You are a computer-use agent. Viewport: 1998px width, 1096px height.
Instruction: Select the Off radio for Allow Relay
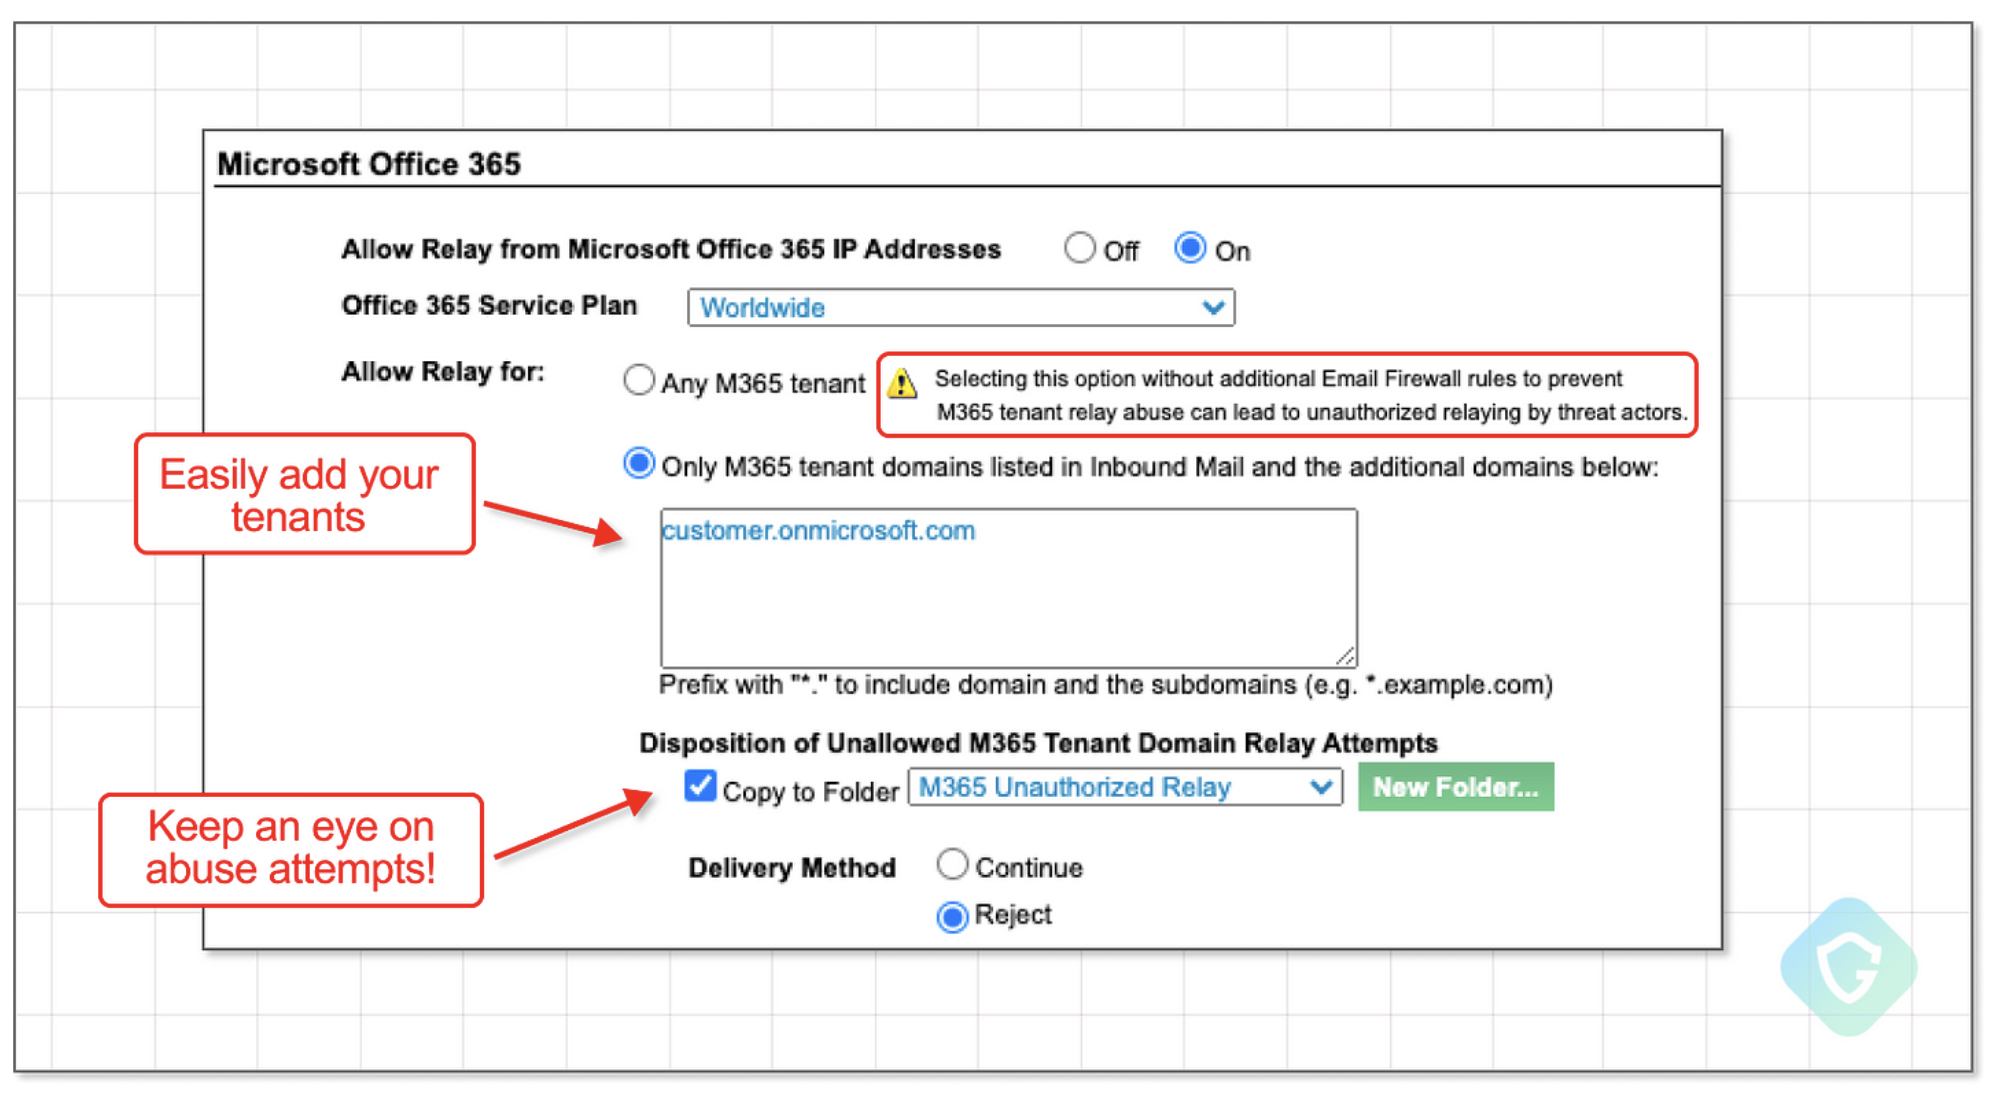tap(1080, 248)
